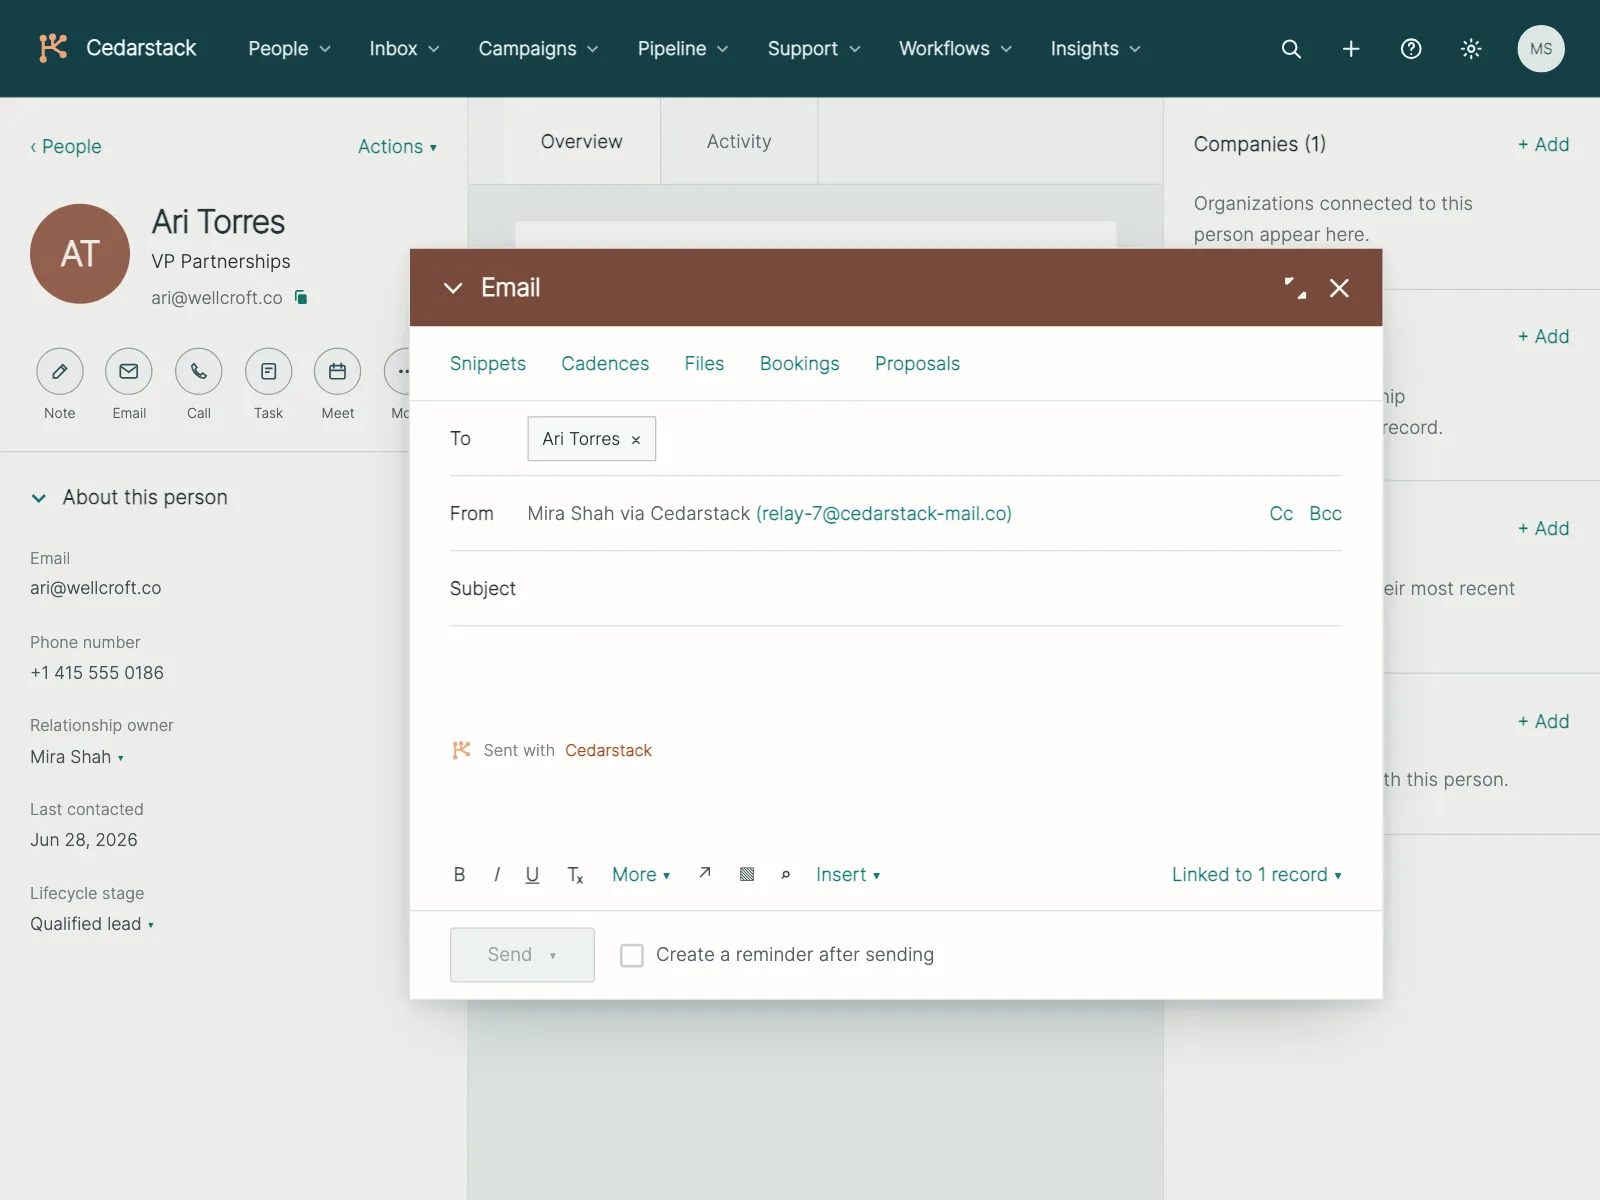Open Linked to 1 record dropdown
Viewport: 1600px width, 1200px height.
pyautogui.click(x=1257, y=875)
